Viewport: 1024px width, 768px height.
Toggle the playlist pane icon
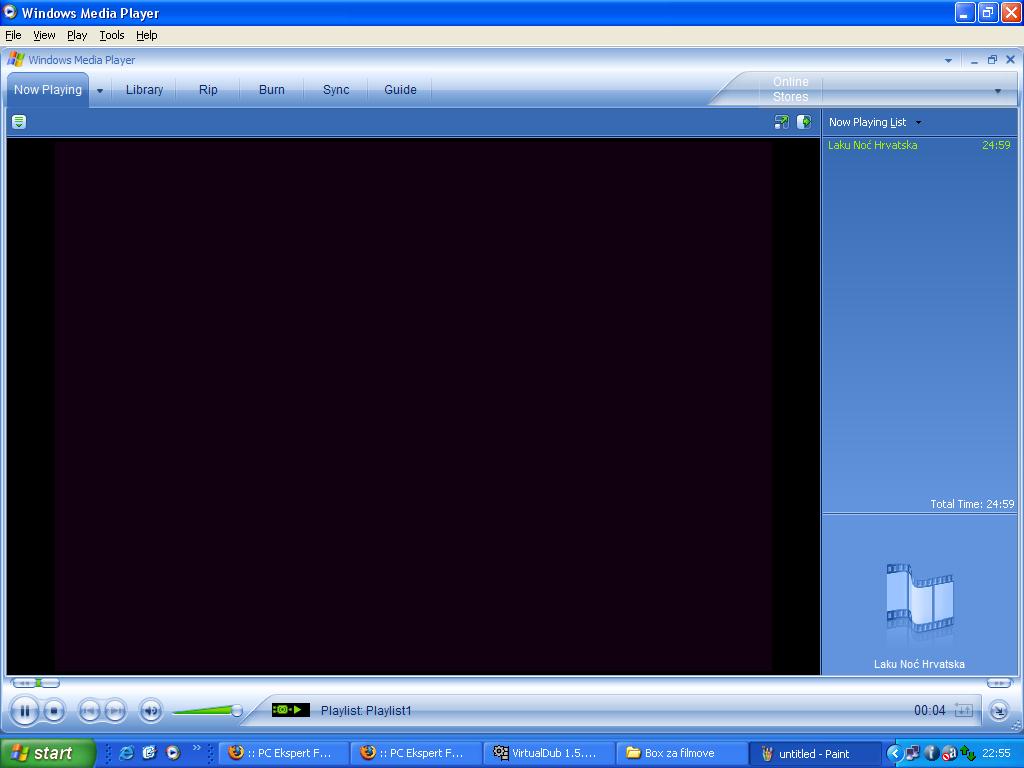pos(804,122)
